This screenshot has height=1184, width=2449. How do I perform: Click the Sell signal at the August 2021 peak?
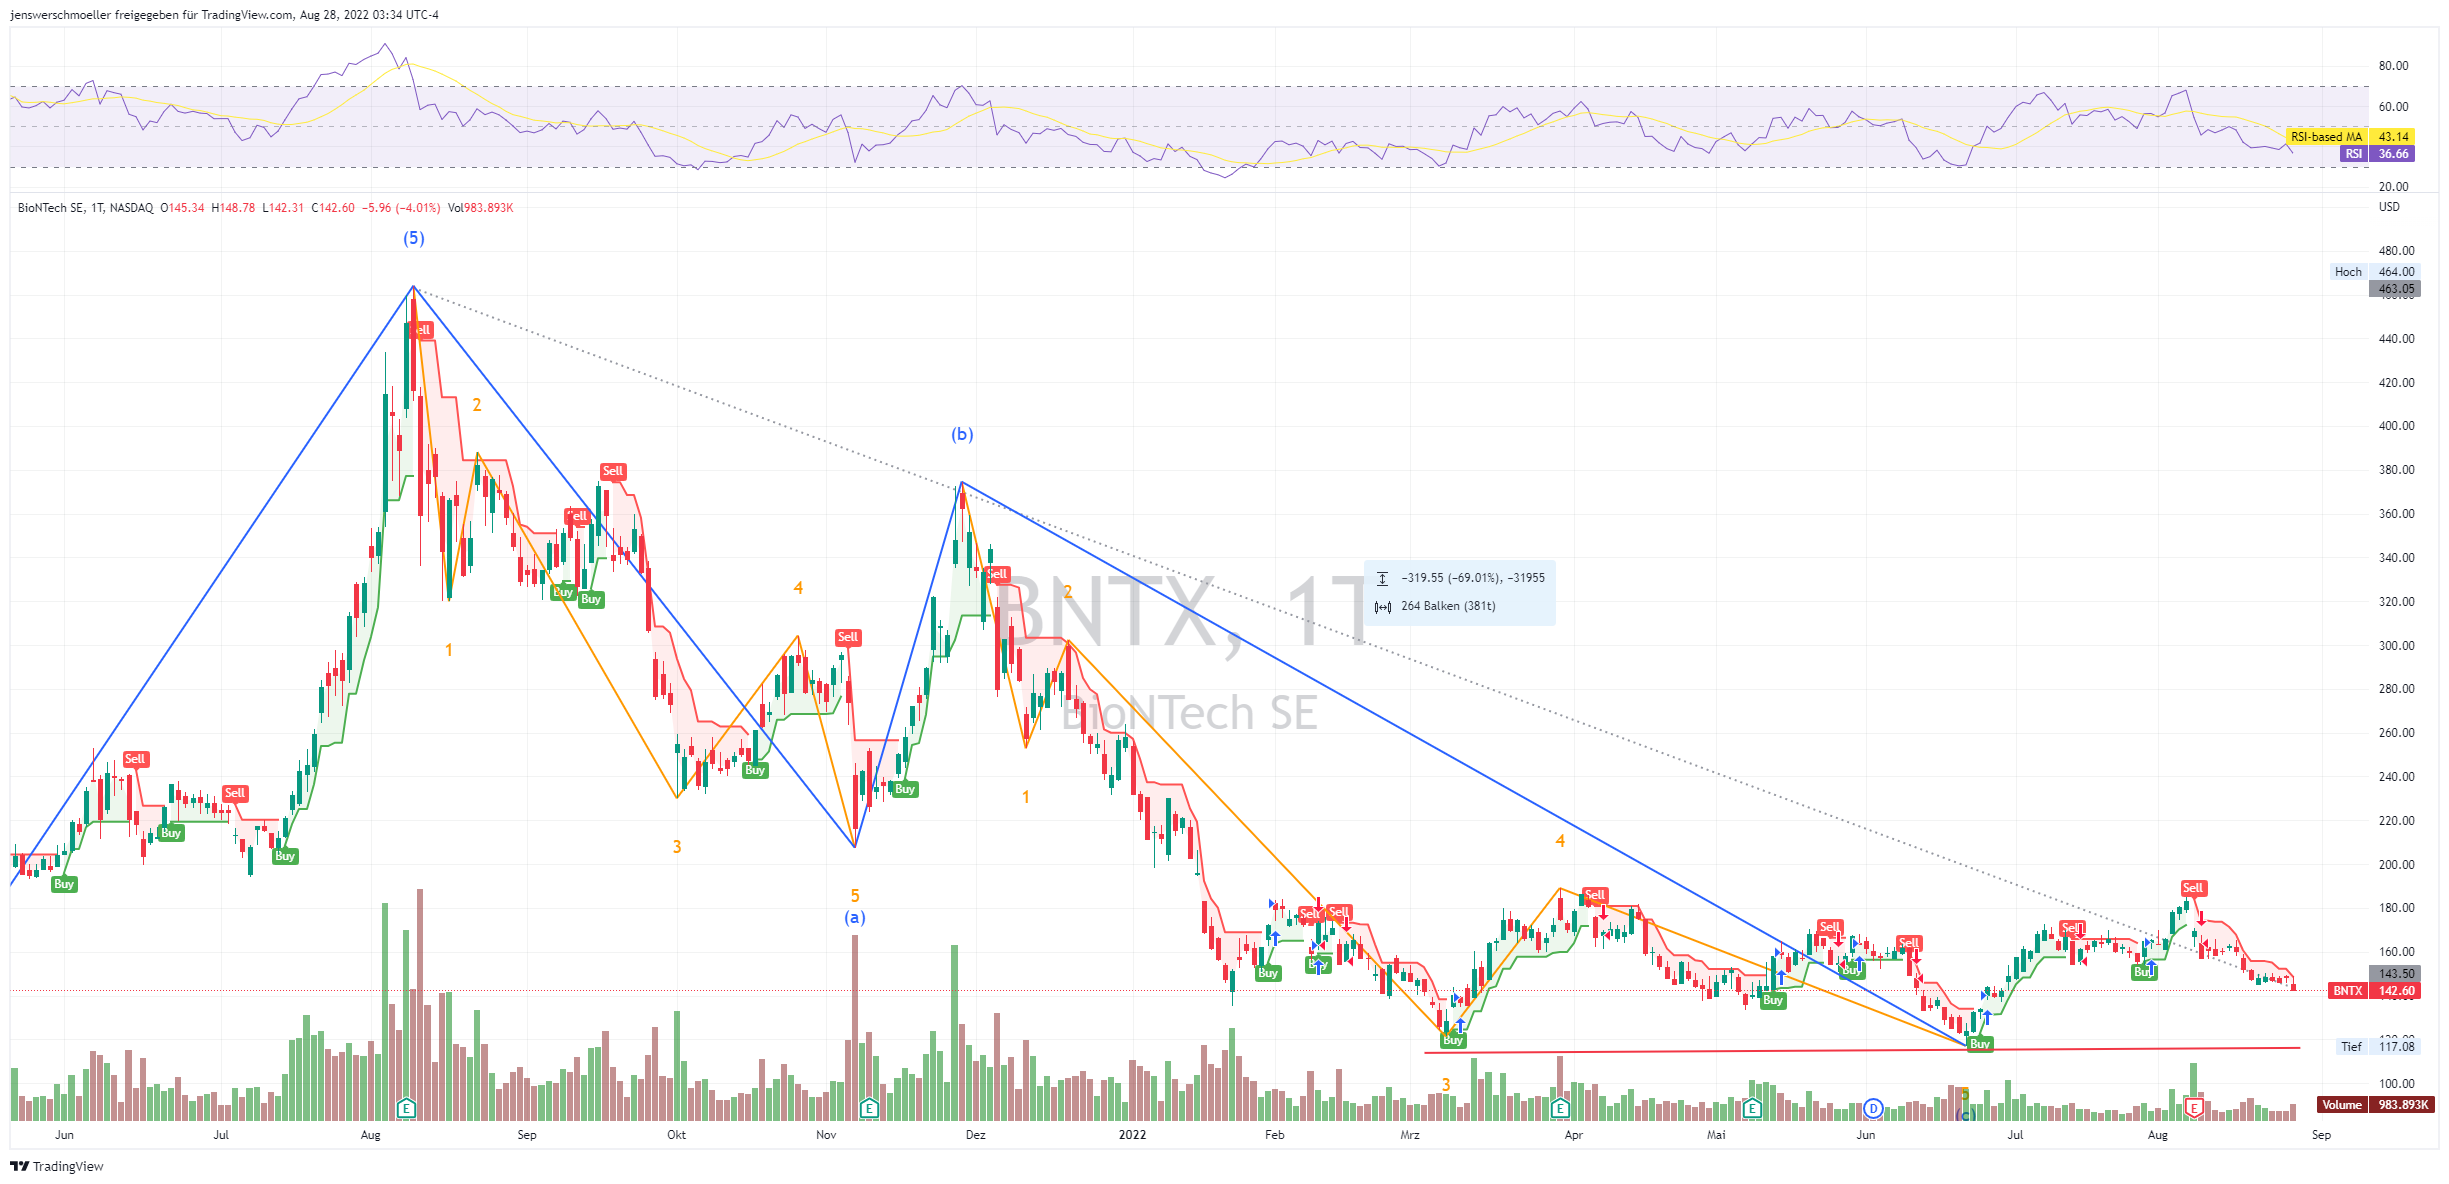pos(422,330)
